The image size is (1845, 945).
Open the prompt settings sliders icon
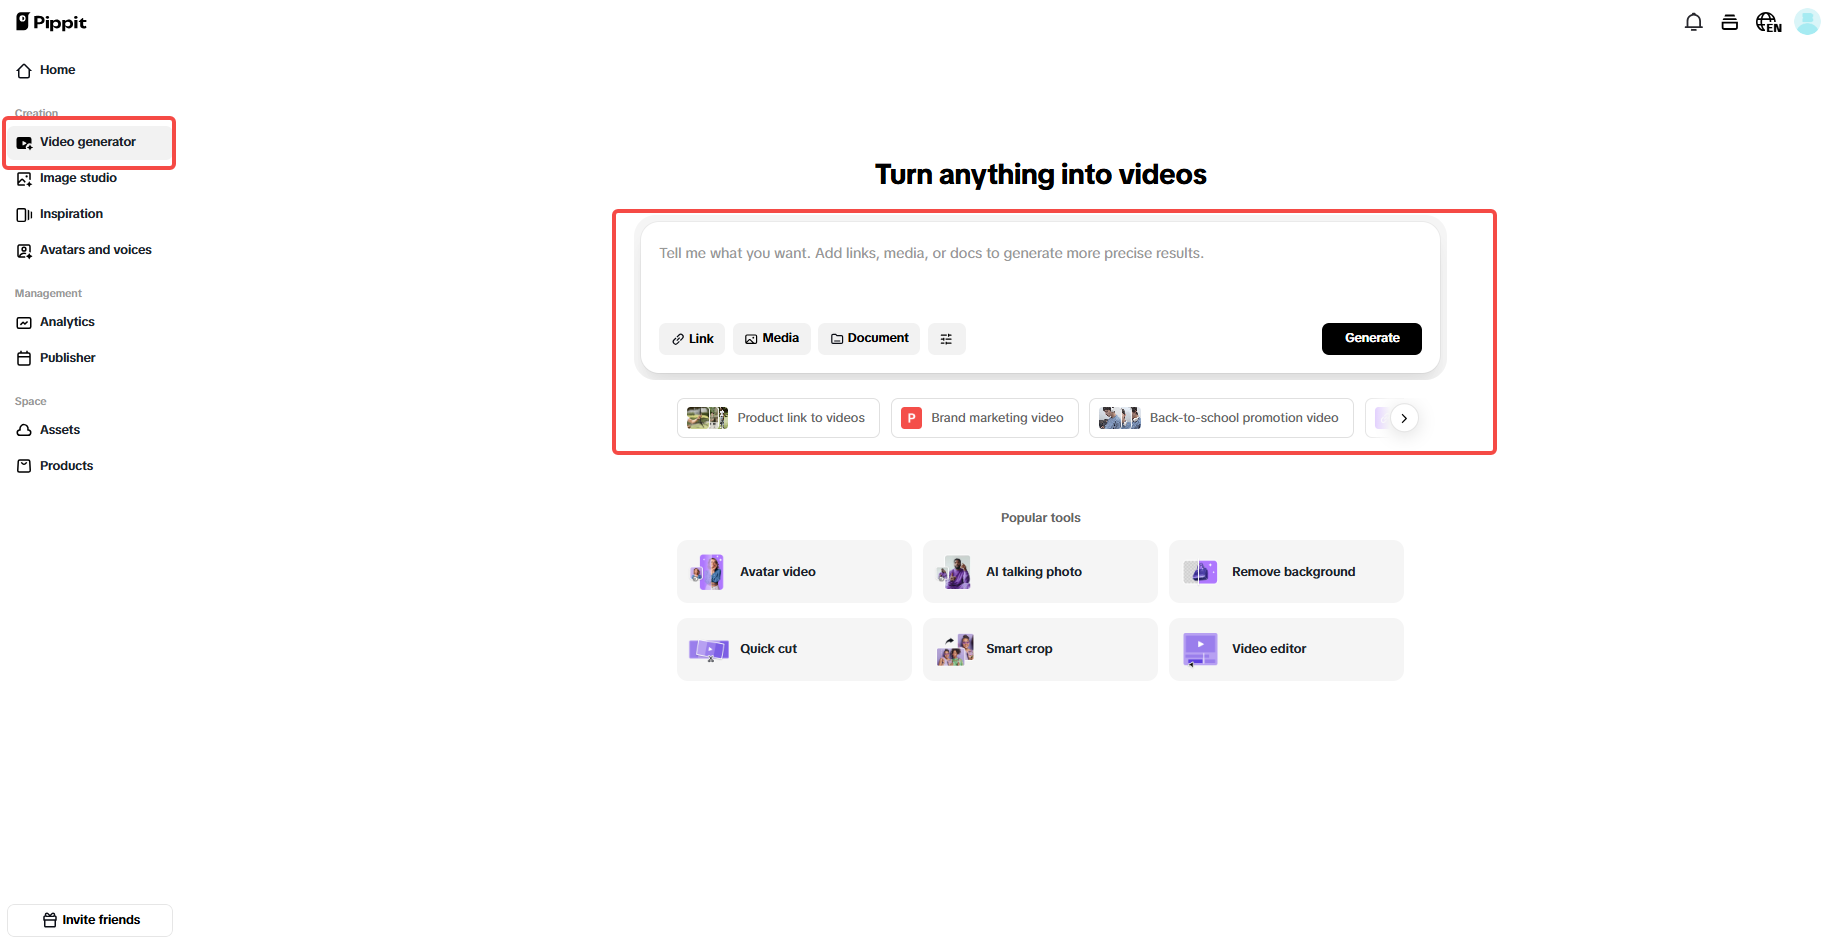(x=946, y=339)
